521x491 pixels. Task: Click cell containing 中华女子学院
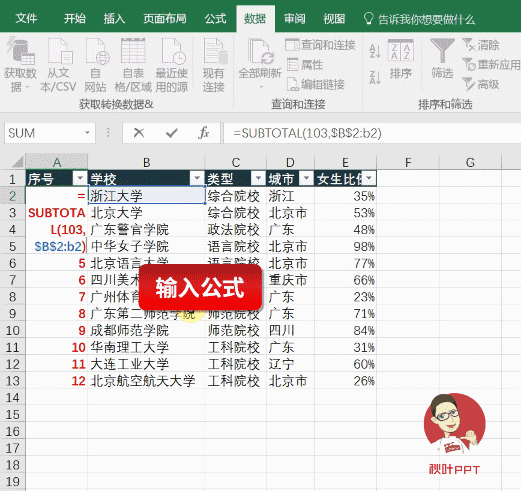coord(146,246)
